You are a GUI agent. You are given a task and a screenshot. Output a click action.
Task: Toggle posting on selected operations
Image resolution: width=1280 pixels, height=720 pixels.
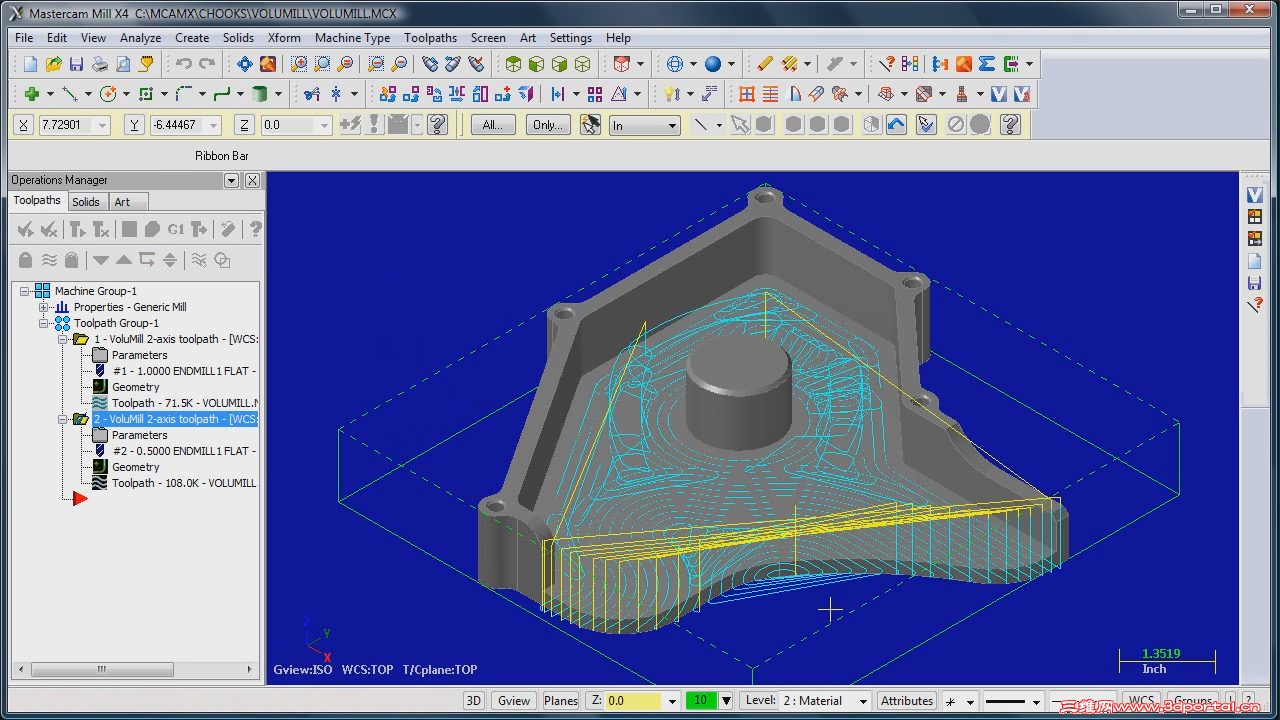(72, 260)
